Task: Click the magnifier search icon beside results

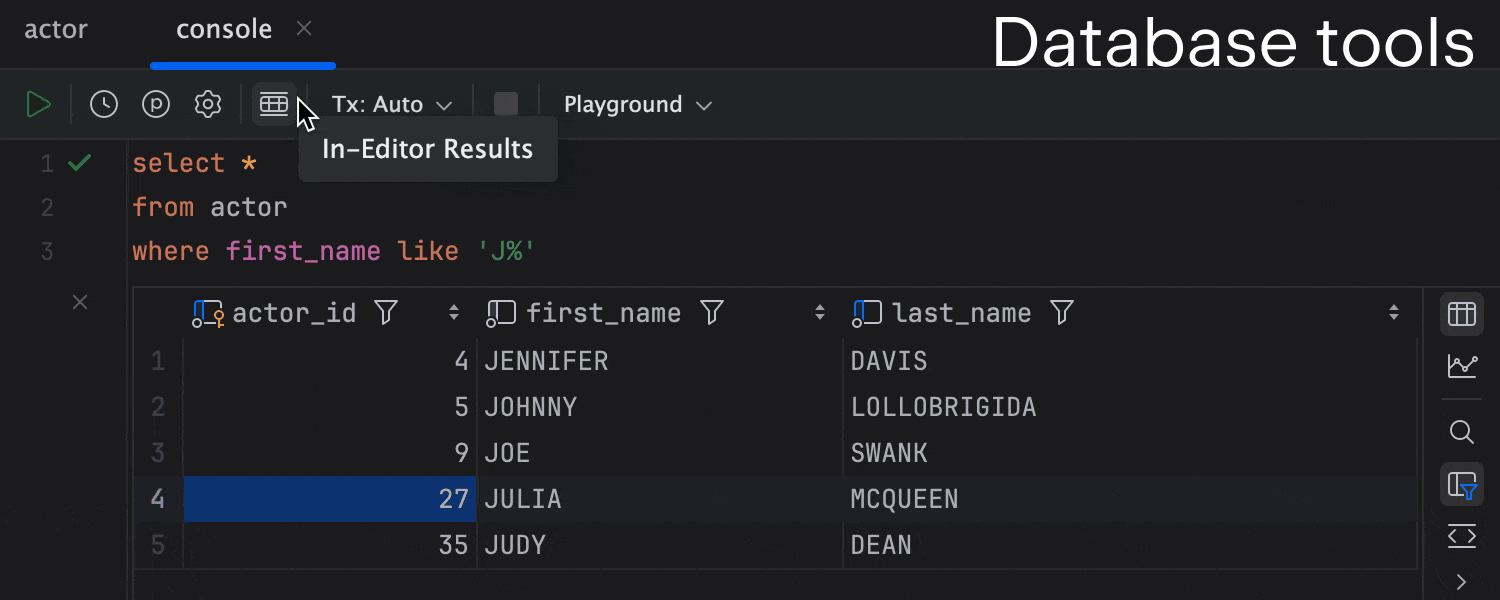Action: tap(1462, 432)
